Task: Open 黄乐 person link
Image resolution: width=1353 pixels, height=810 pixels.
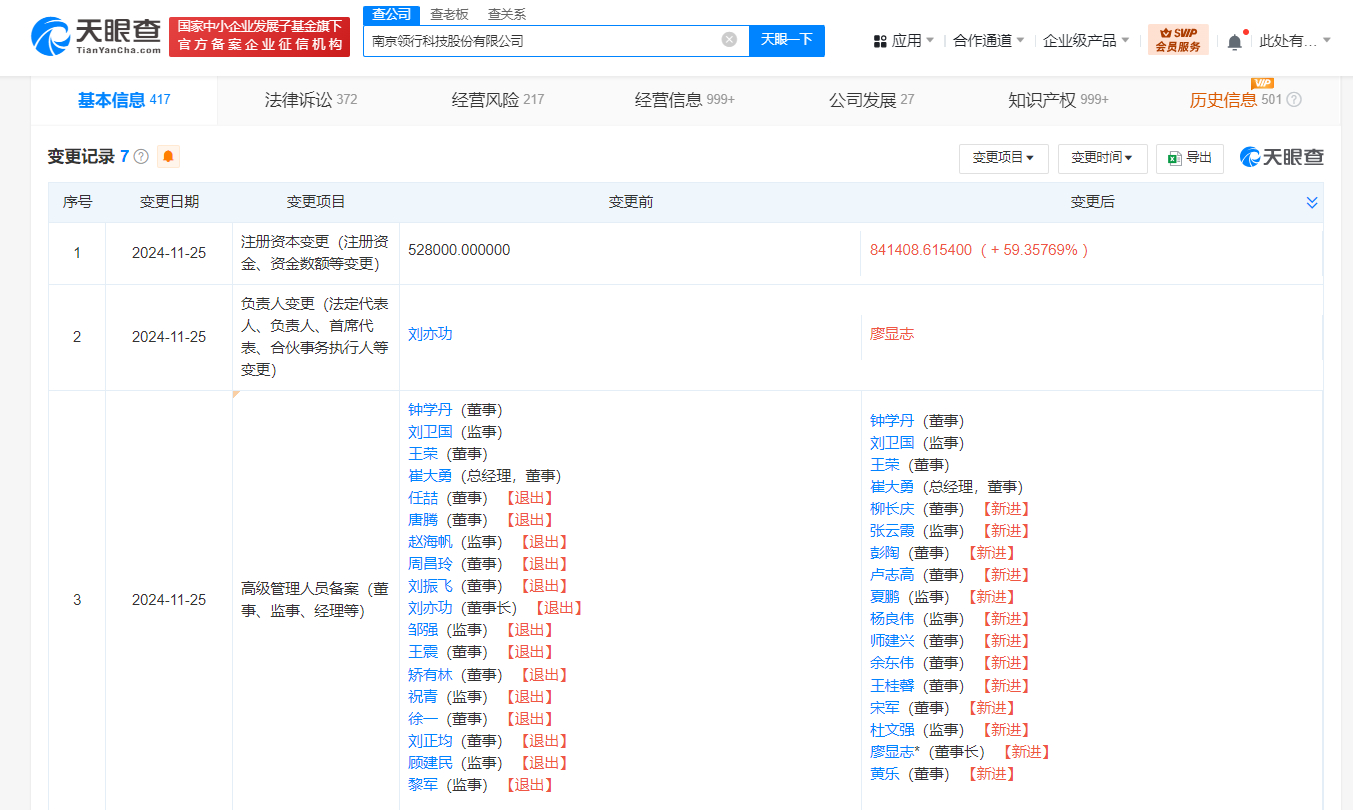Action: 885,773
